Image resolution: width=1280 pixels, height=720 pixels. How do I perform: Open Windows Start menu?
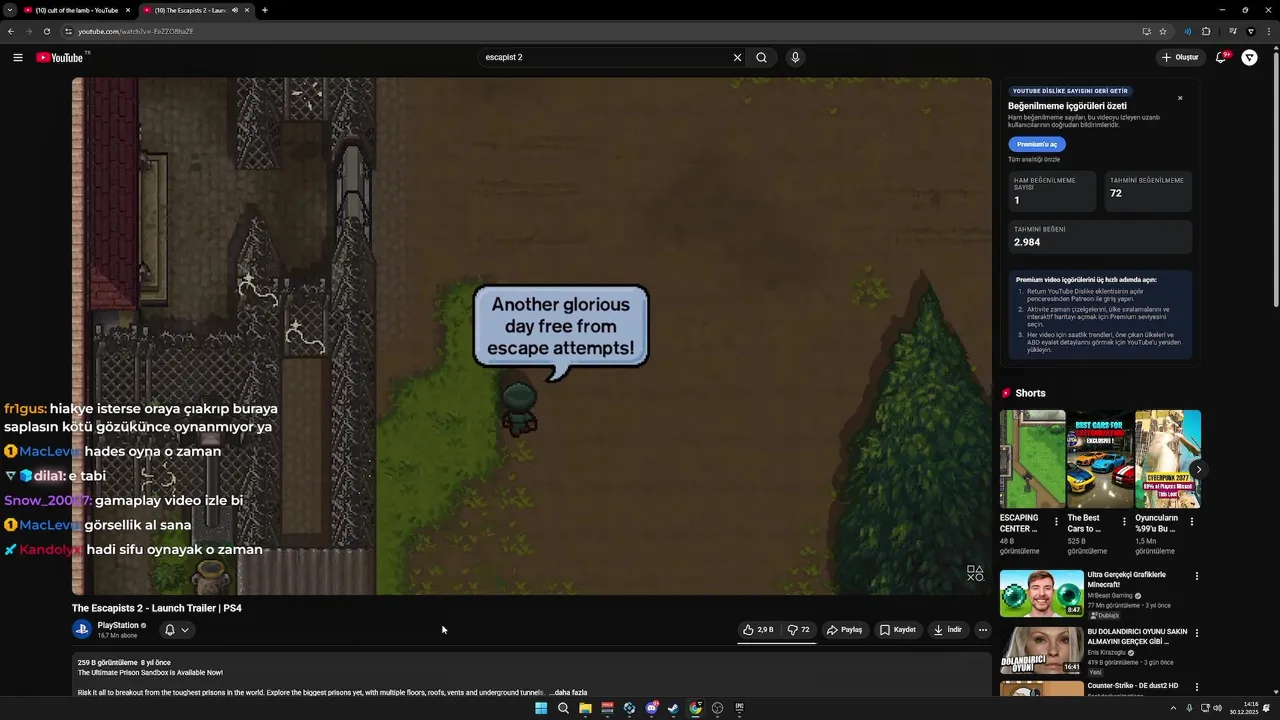(541, 708)
